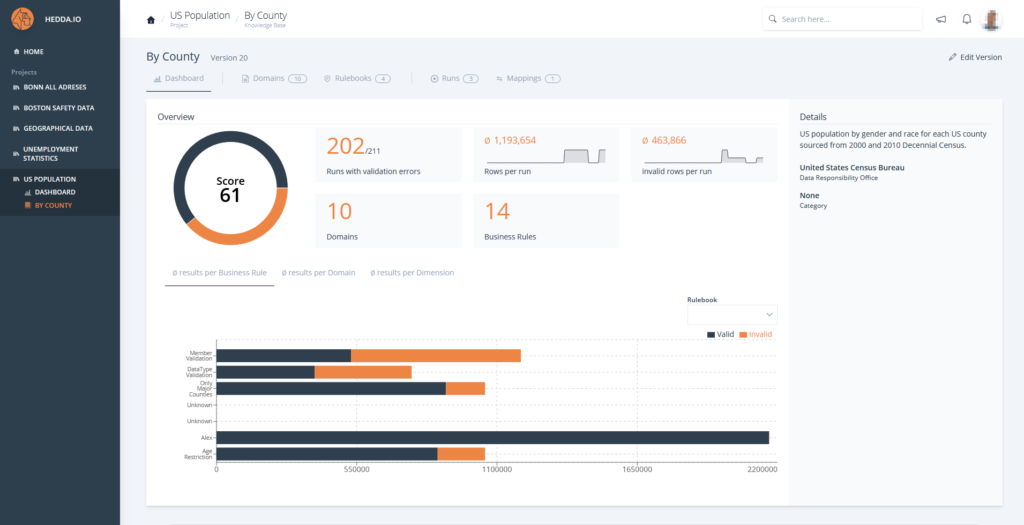Click the orange Invalid segment of Member Validation bar
The width and height of the screenshot is (1024, 525).
436,355
